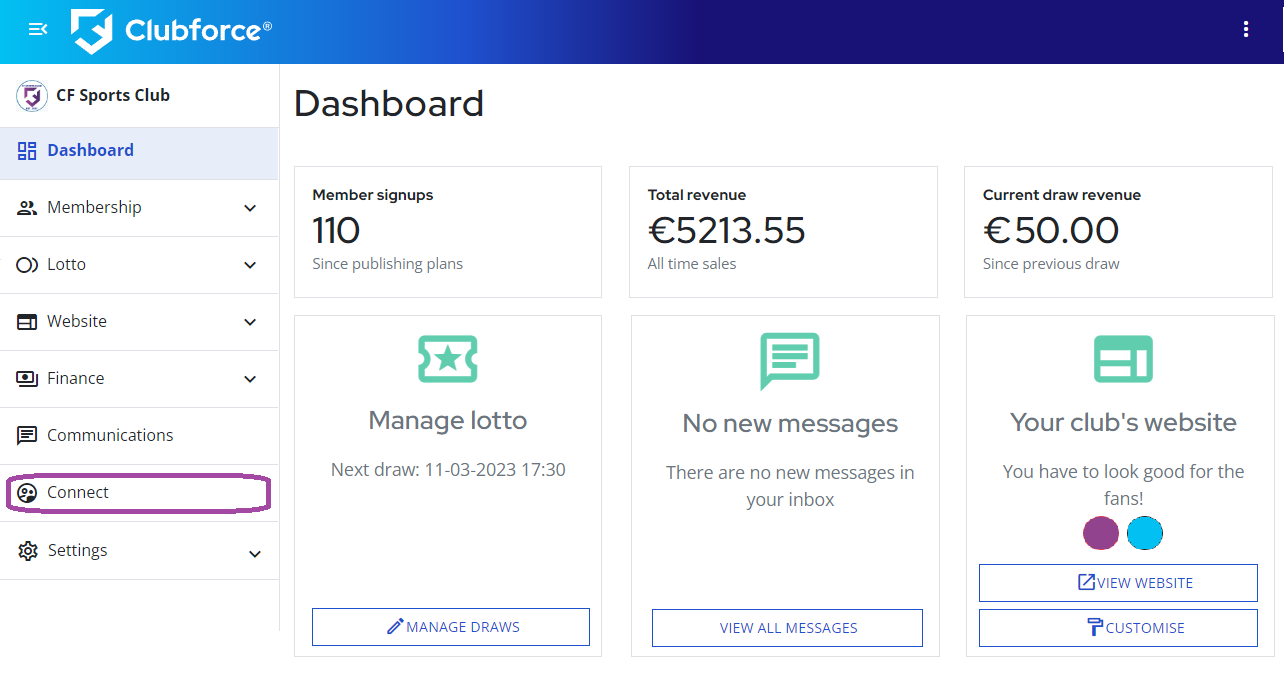This screenshot has height=694, width=1284.
Task: Open the three-dot more options menu
Action: [x=1246, y=30]
